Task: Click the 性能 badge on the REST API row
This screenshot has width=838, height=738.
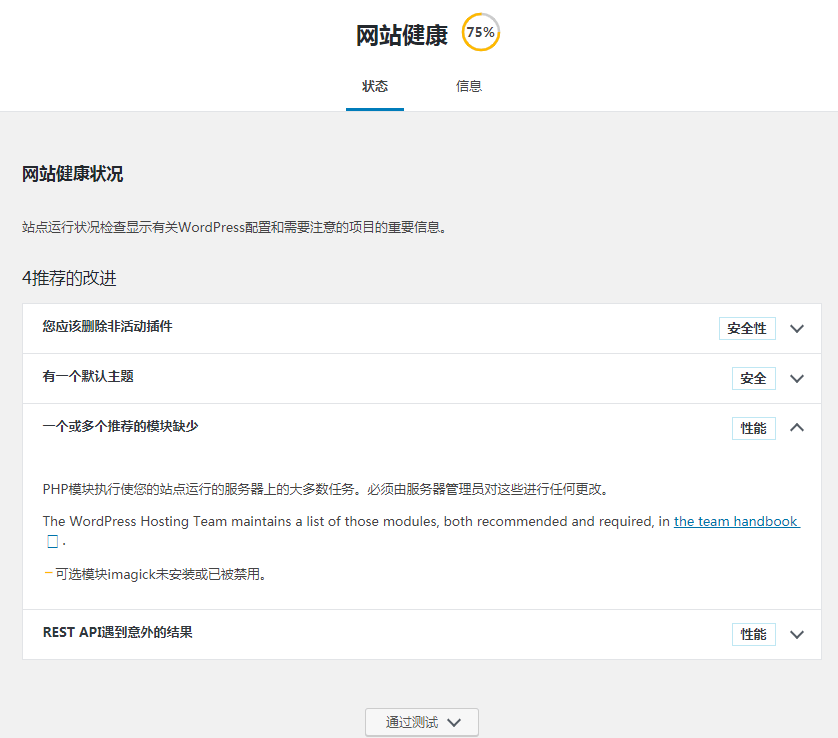Action: pyautogui.click(x=753, y=634)
